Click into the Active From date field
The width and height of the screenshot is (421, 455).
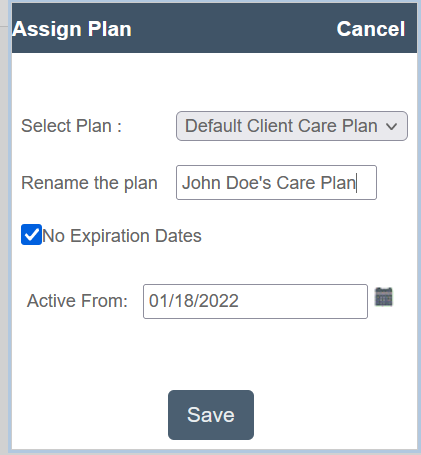click(x=255, y=301)
